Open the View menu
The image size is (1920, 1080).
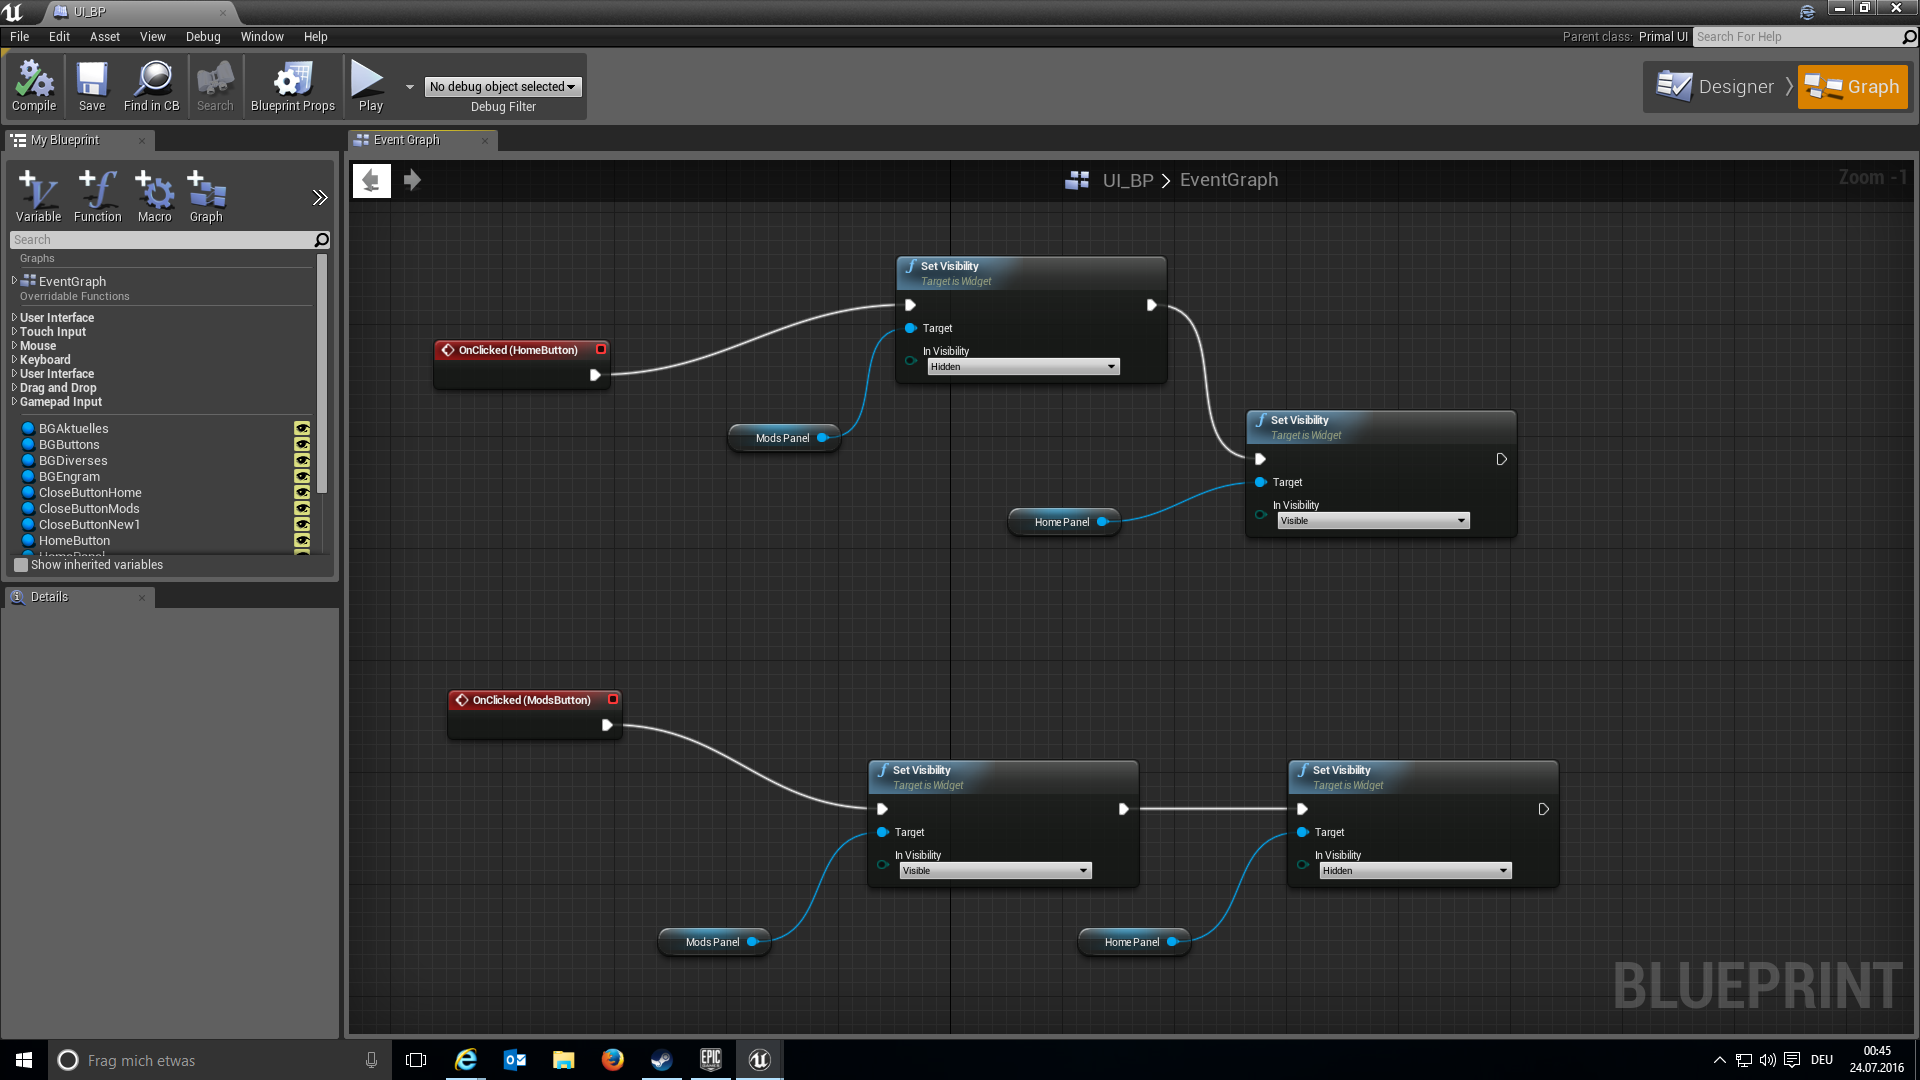[x=153, y=37]
